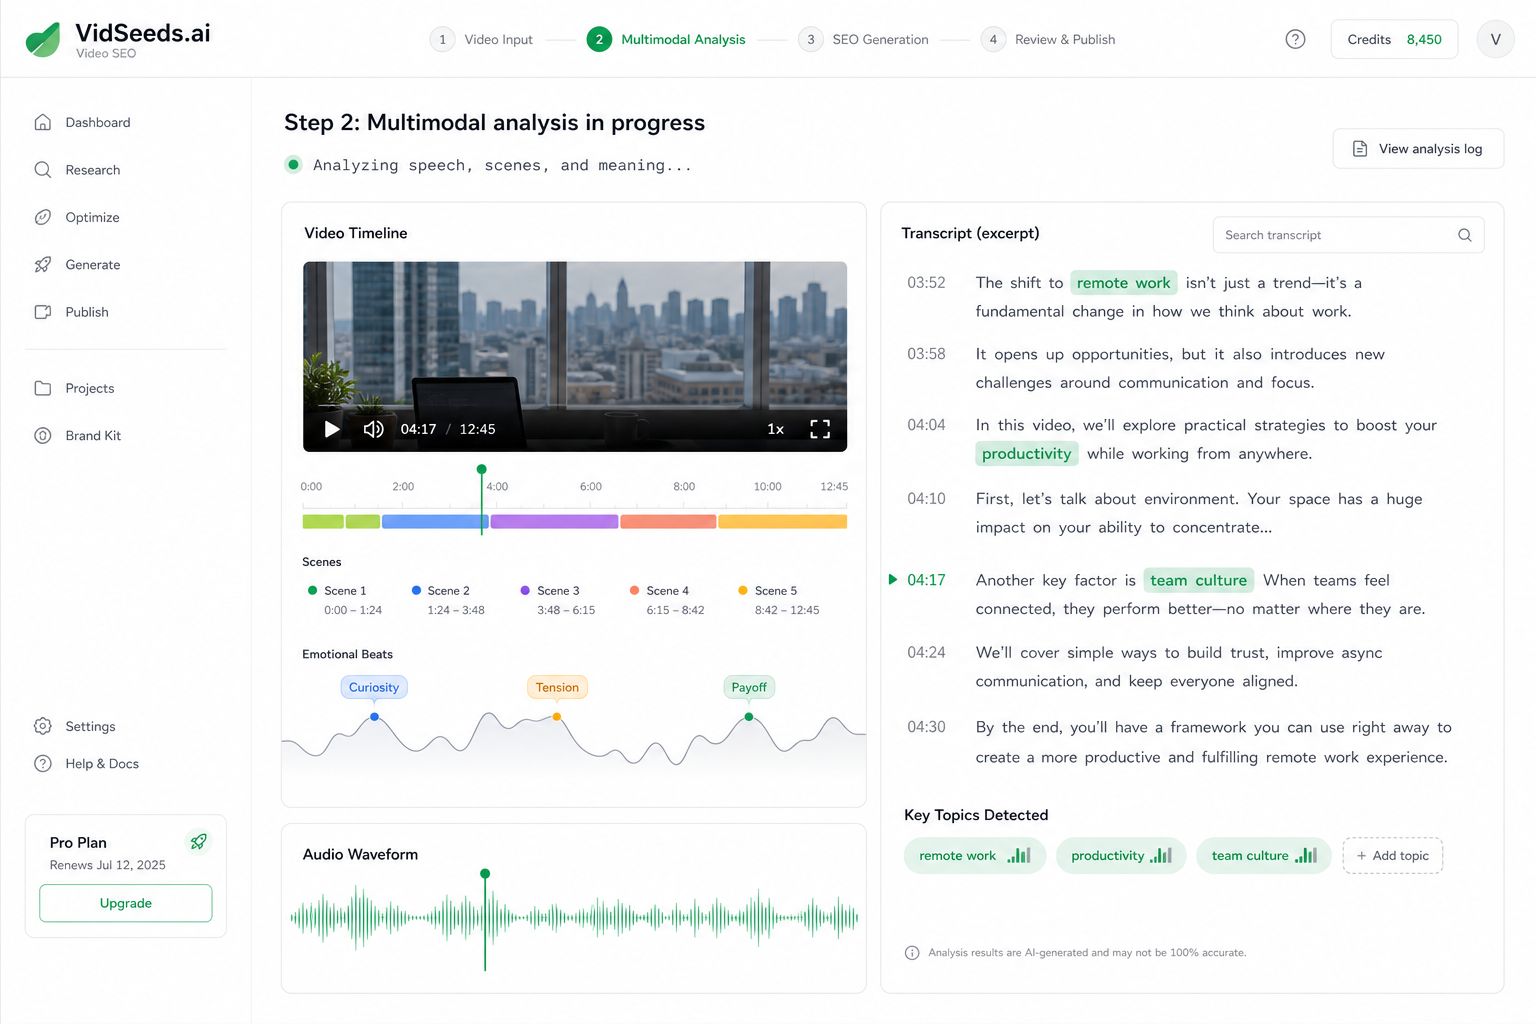Enter fullscreen mode on the video player
Viewport: 1536px width, 1024px height.
point(820,429)
